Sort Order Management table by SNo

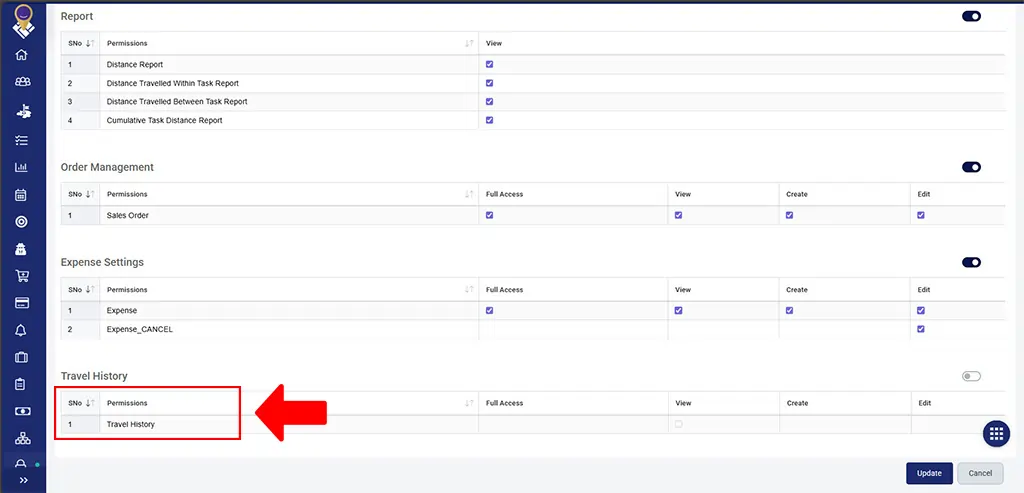[90, 194]
